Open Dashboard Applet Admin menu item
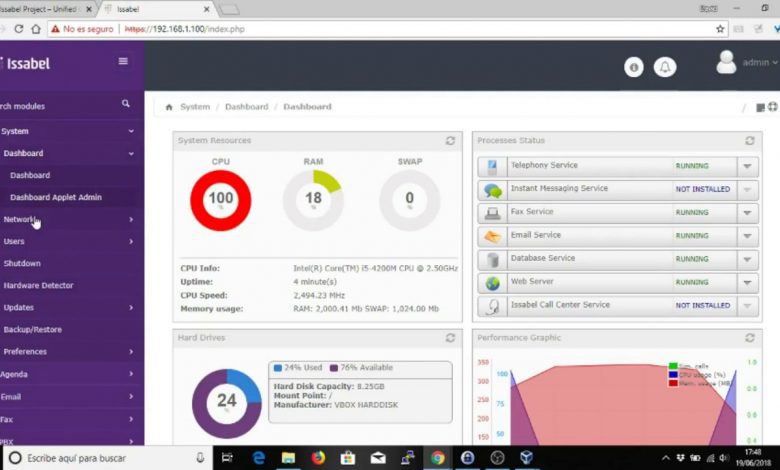 click(56, 197)
